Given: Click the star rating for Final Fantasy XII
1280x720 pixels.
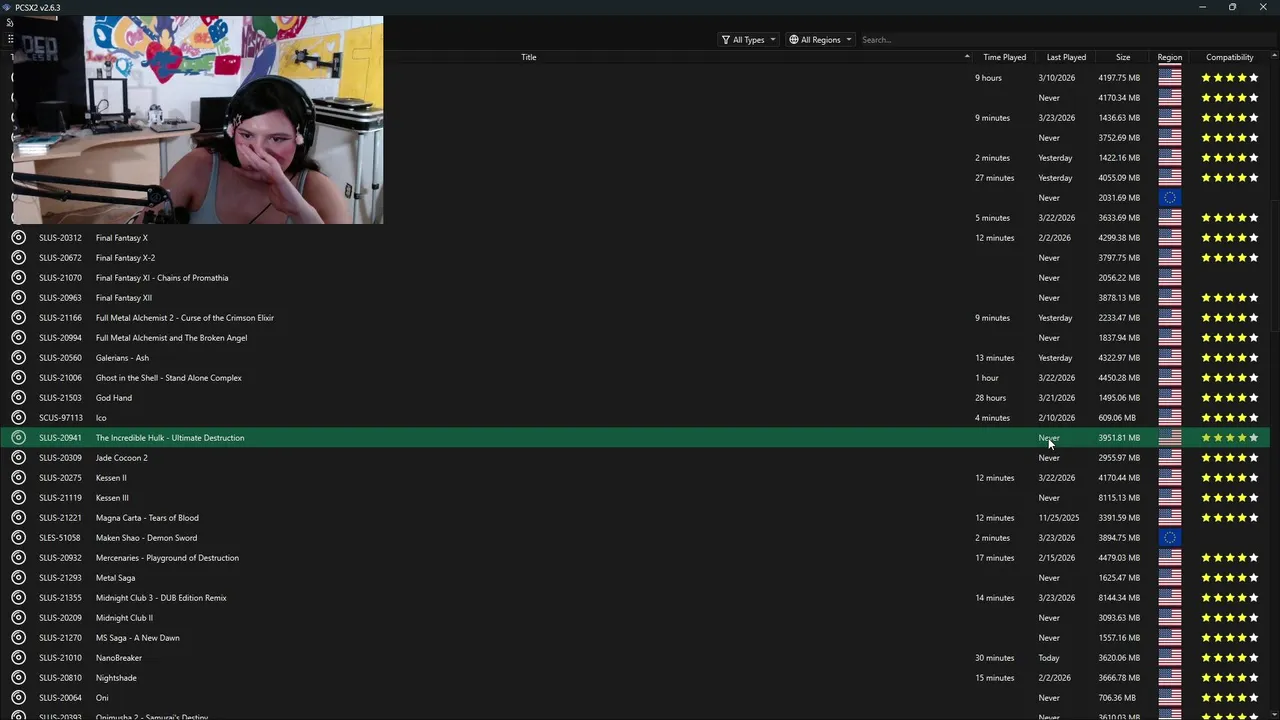Looking at the screenshot, I should 1230,298.
